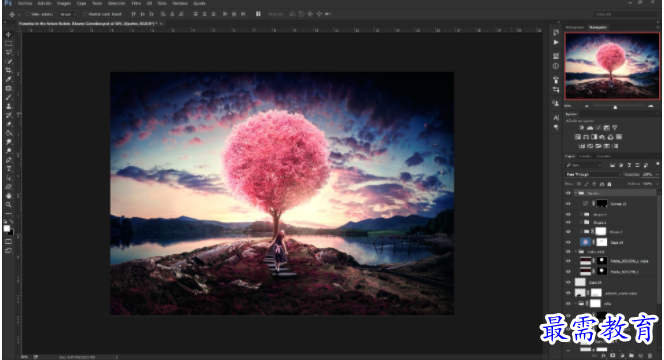
Task: Select the Crop tool
Action: click(x=8, y=70)
